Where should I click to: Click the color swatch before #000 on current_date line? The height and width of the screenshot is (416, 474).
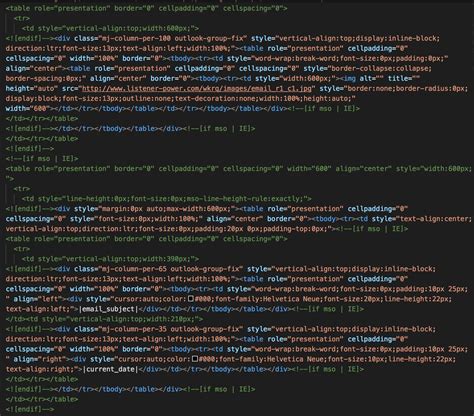point(195,359)
